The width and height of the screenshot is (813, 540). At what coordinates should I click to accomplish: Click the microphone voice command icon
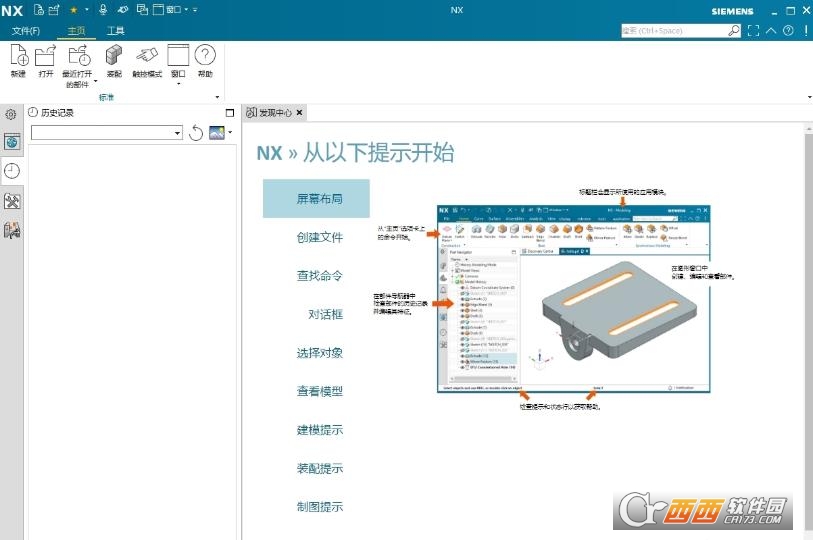[103, 9]
